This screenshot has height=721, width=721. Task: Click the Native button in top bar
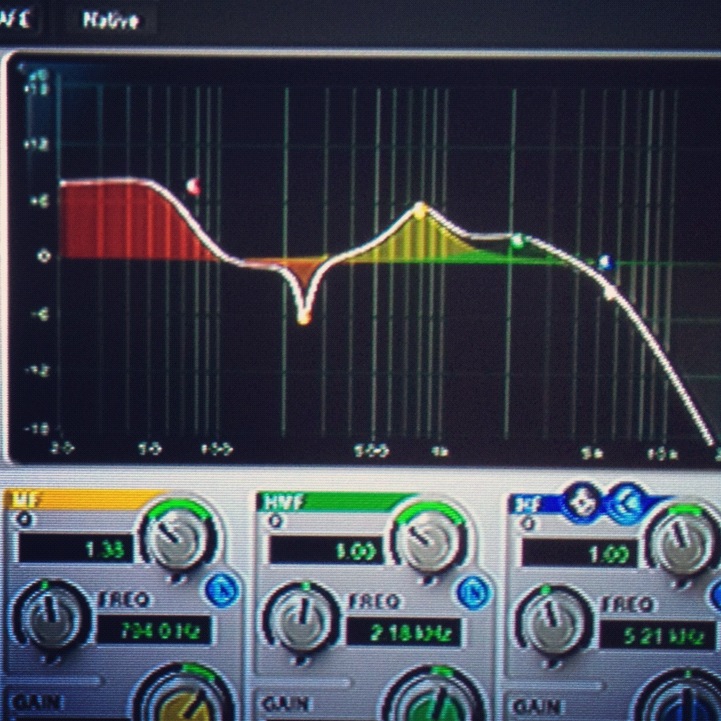click(111, 20)
